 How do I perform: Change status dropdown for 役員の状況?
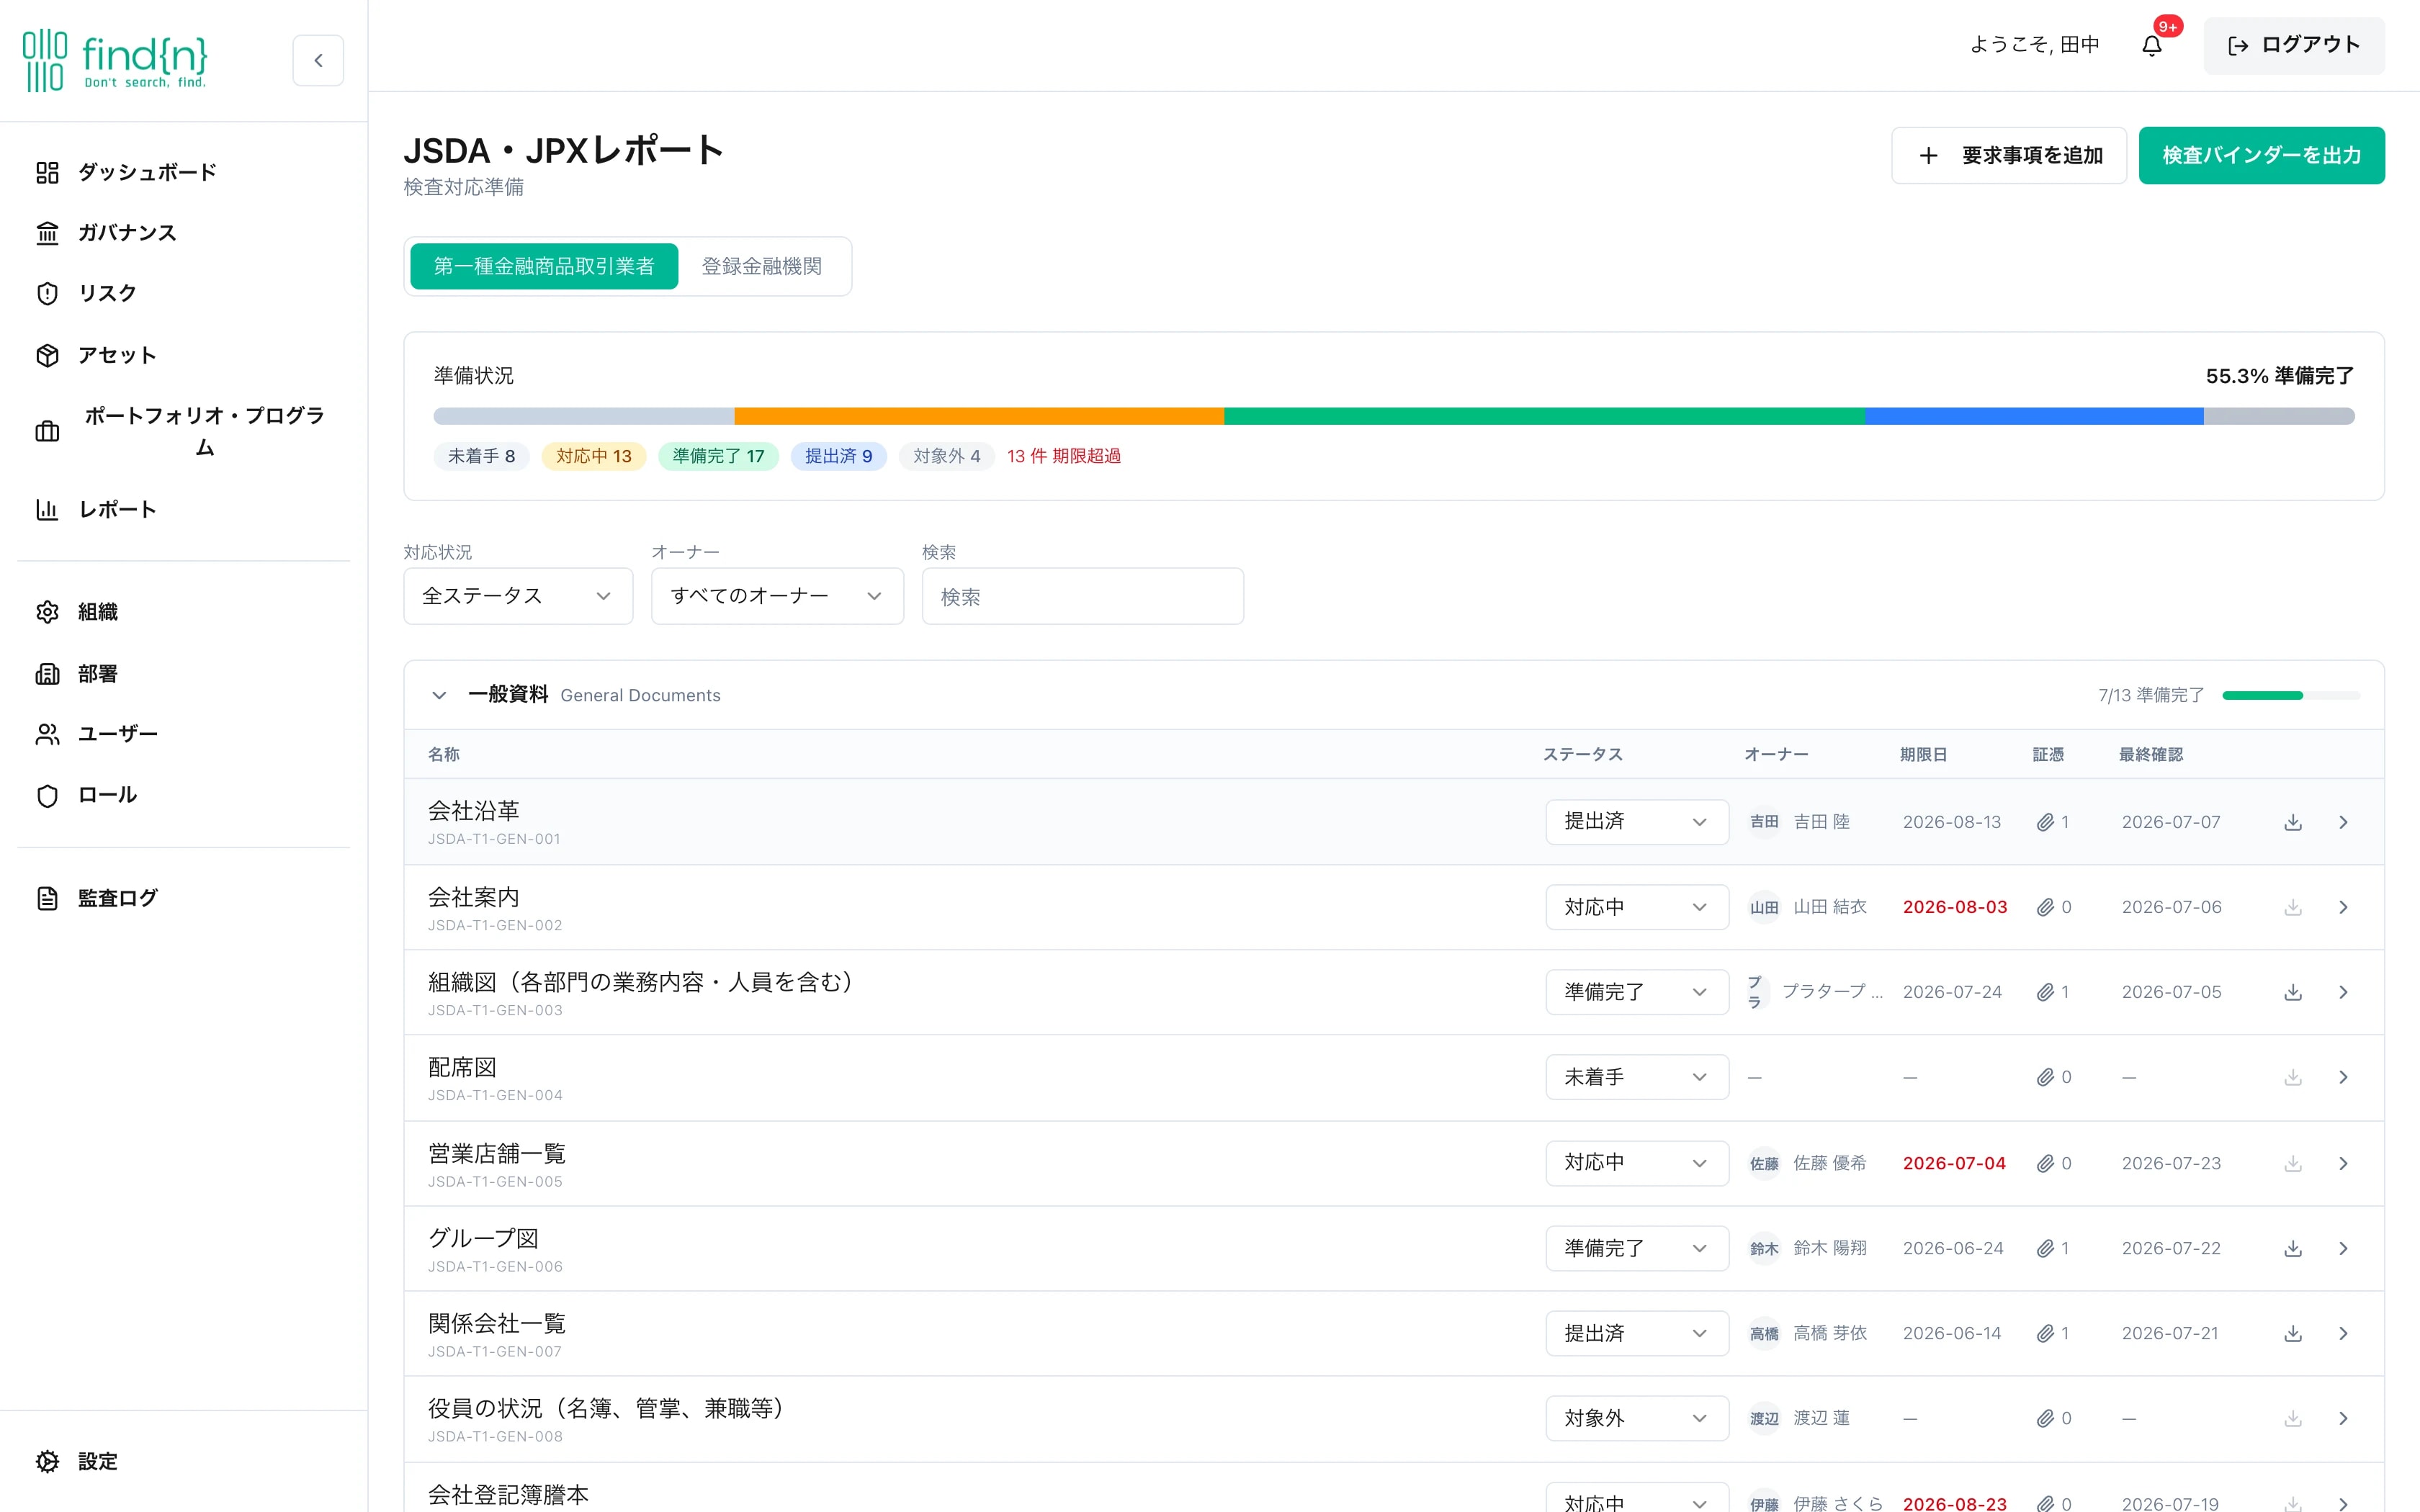(1637, 1418)
